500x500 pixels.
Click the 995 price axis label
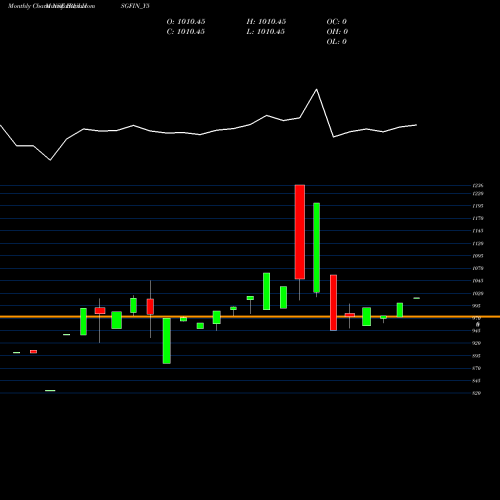click(x=477, y=306)
